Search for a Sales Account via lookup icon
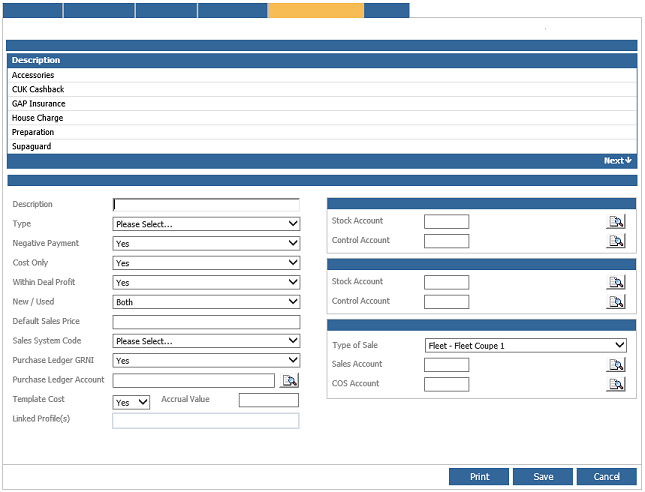This screenshot has height=492, width=645. click(x=616, y=365)
